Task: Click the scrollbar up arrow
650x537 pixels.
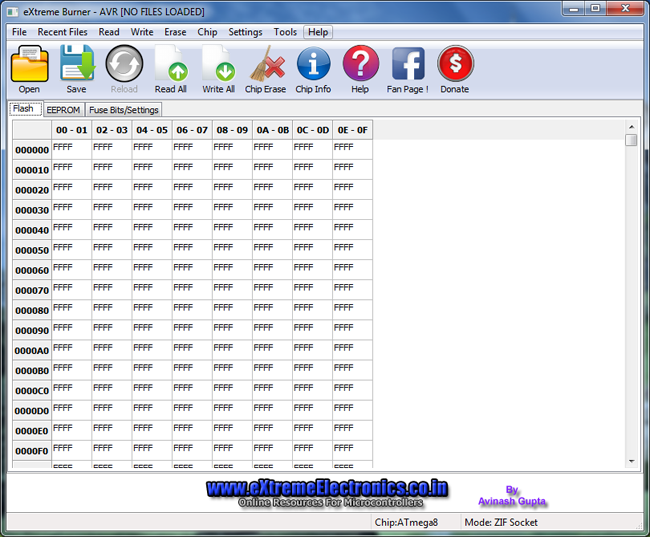Action: click(631, 127)
